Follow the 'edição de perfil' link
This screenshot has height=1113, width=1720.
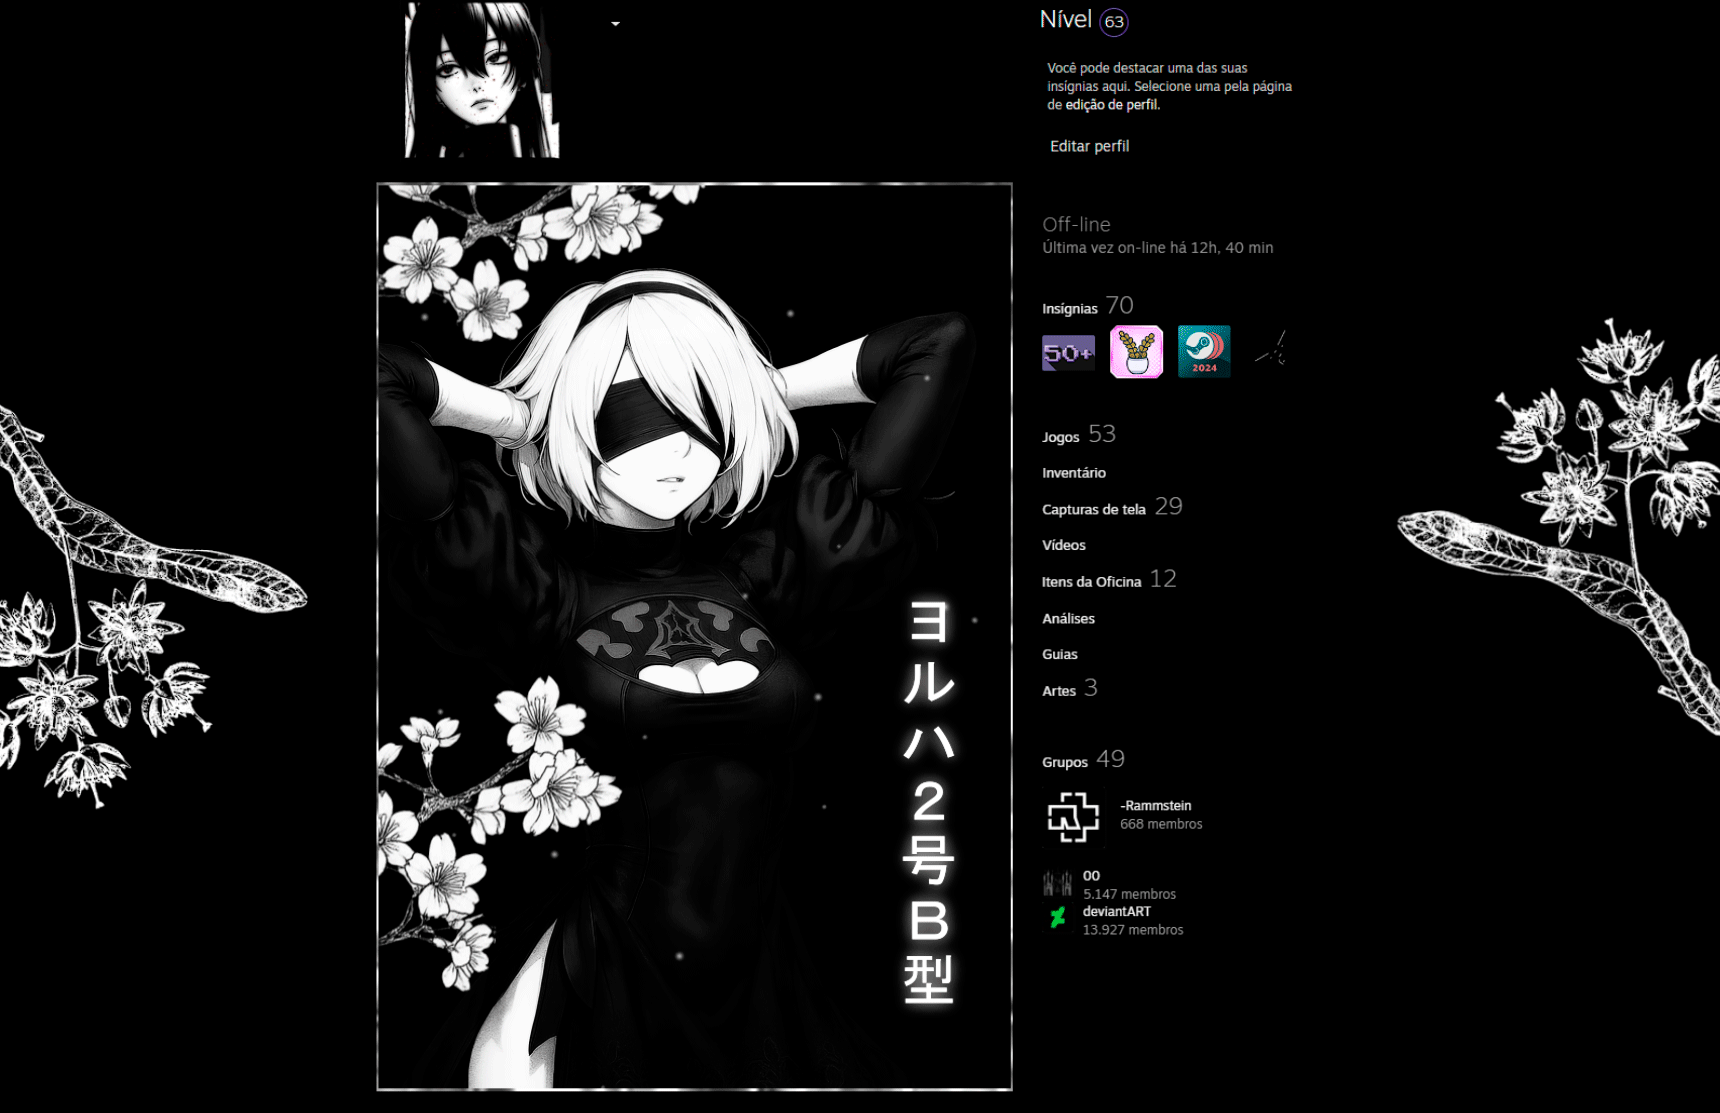[x=1111, y=104]
